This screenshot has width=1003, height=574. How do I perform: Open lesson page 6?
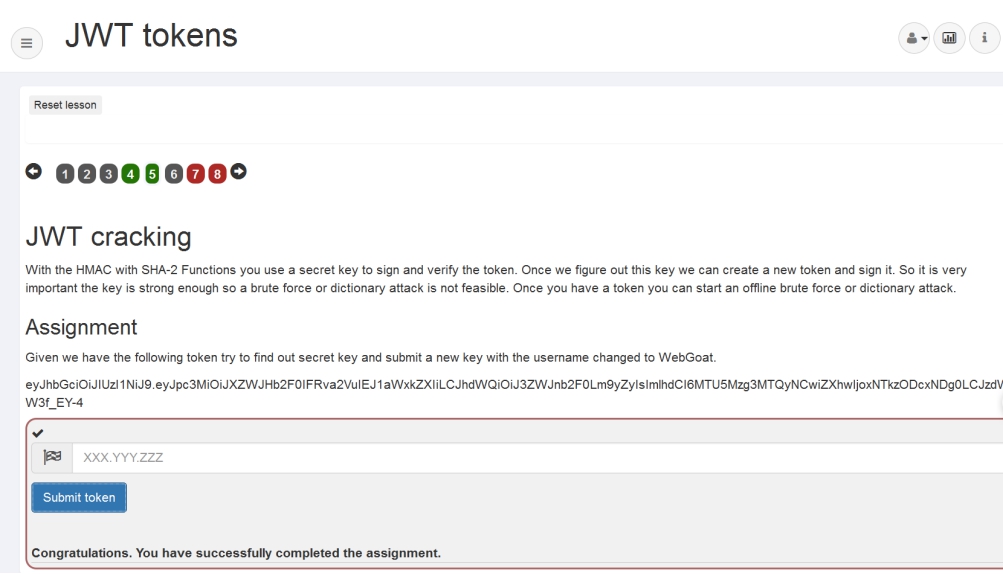(174, 174)
